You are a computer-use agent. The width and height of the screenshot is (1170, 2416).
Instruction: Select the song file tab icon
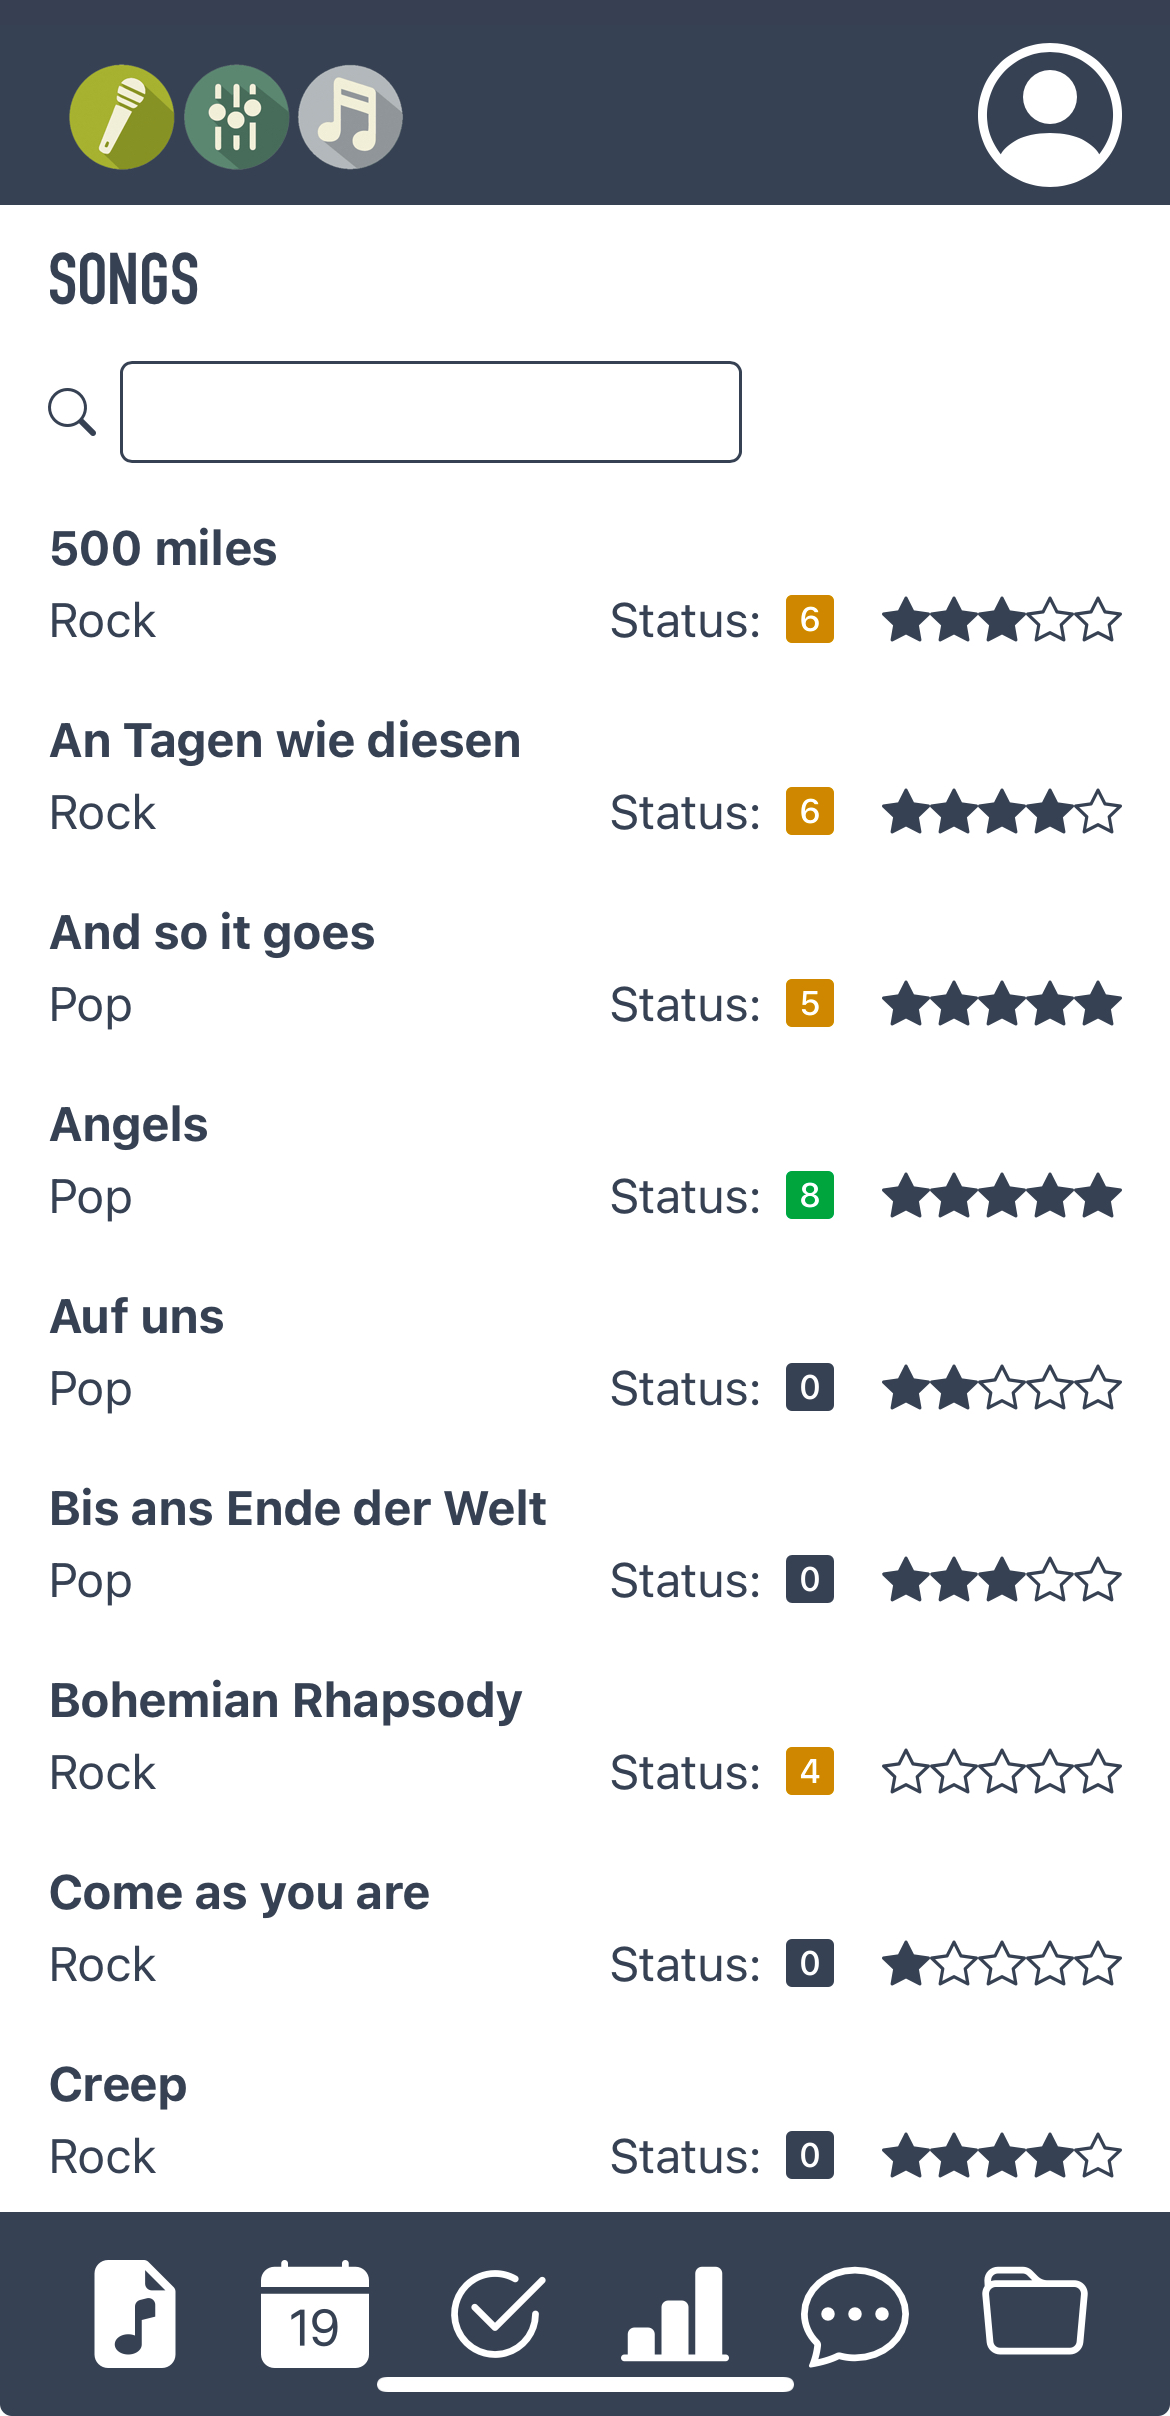click(135, 2314)
